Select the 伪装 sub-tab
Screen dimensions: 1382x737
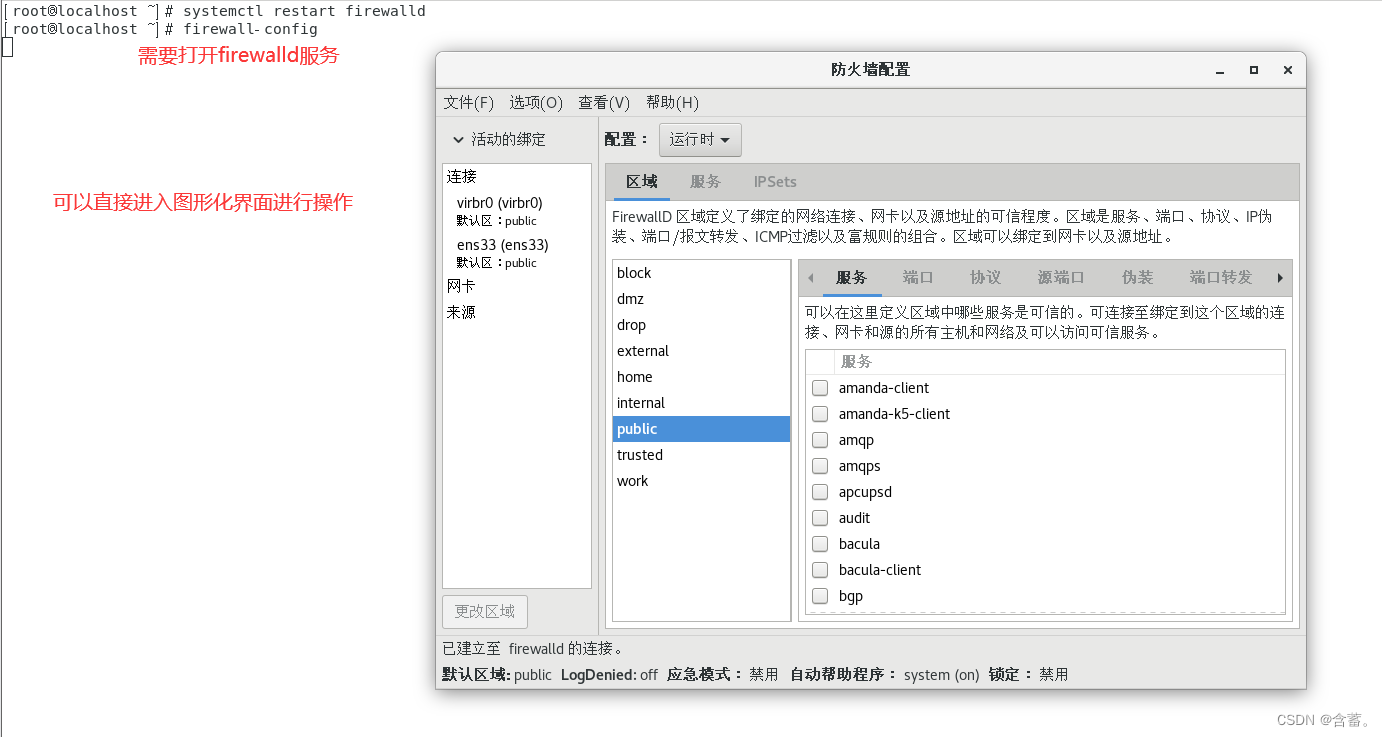(x=1138, y=278)
